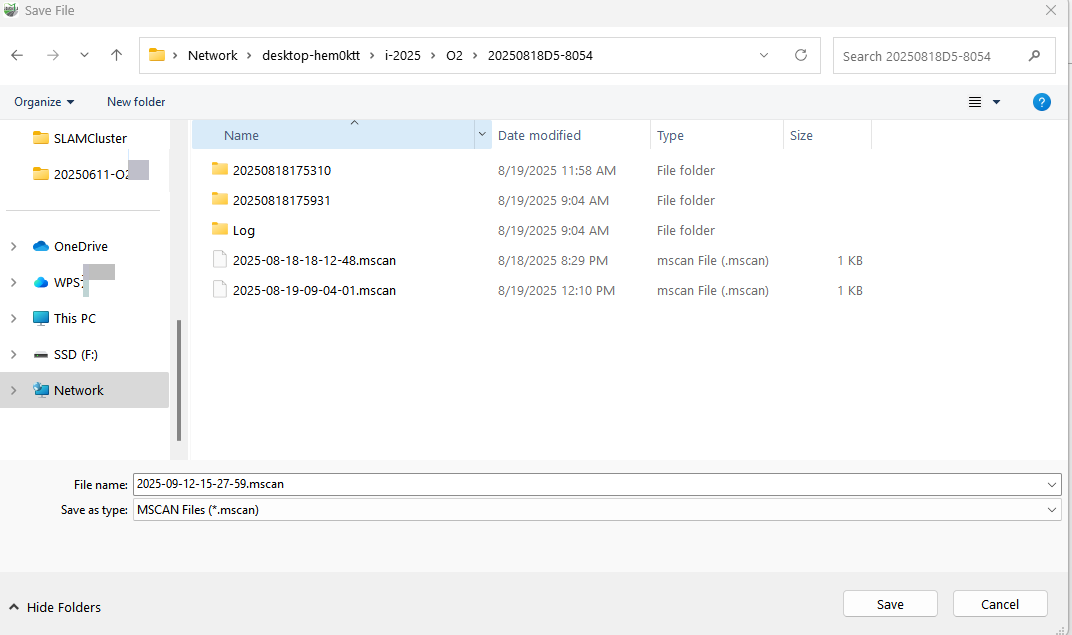Select file 2025-08-18-18-12-48.mscan
The height and width of the screenshot is (635, 1072).
(x=314, y=261)
